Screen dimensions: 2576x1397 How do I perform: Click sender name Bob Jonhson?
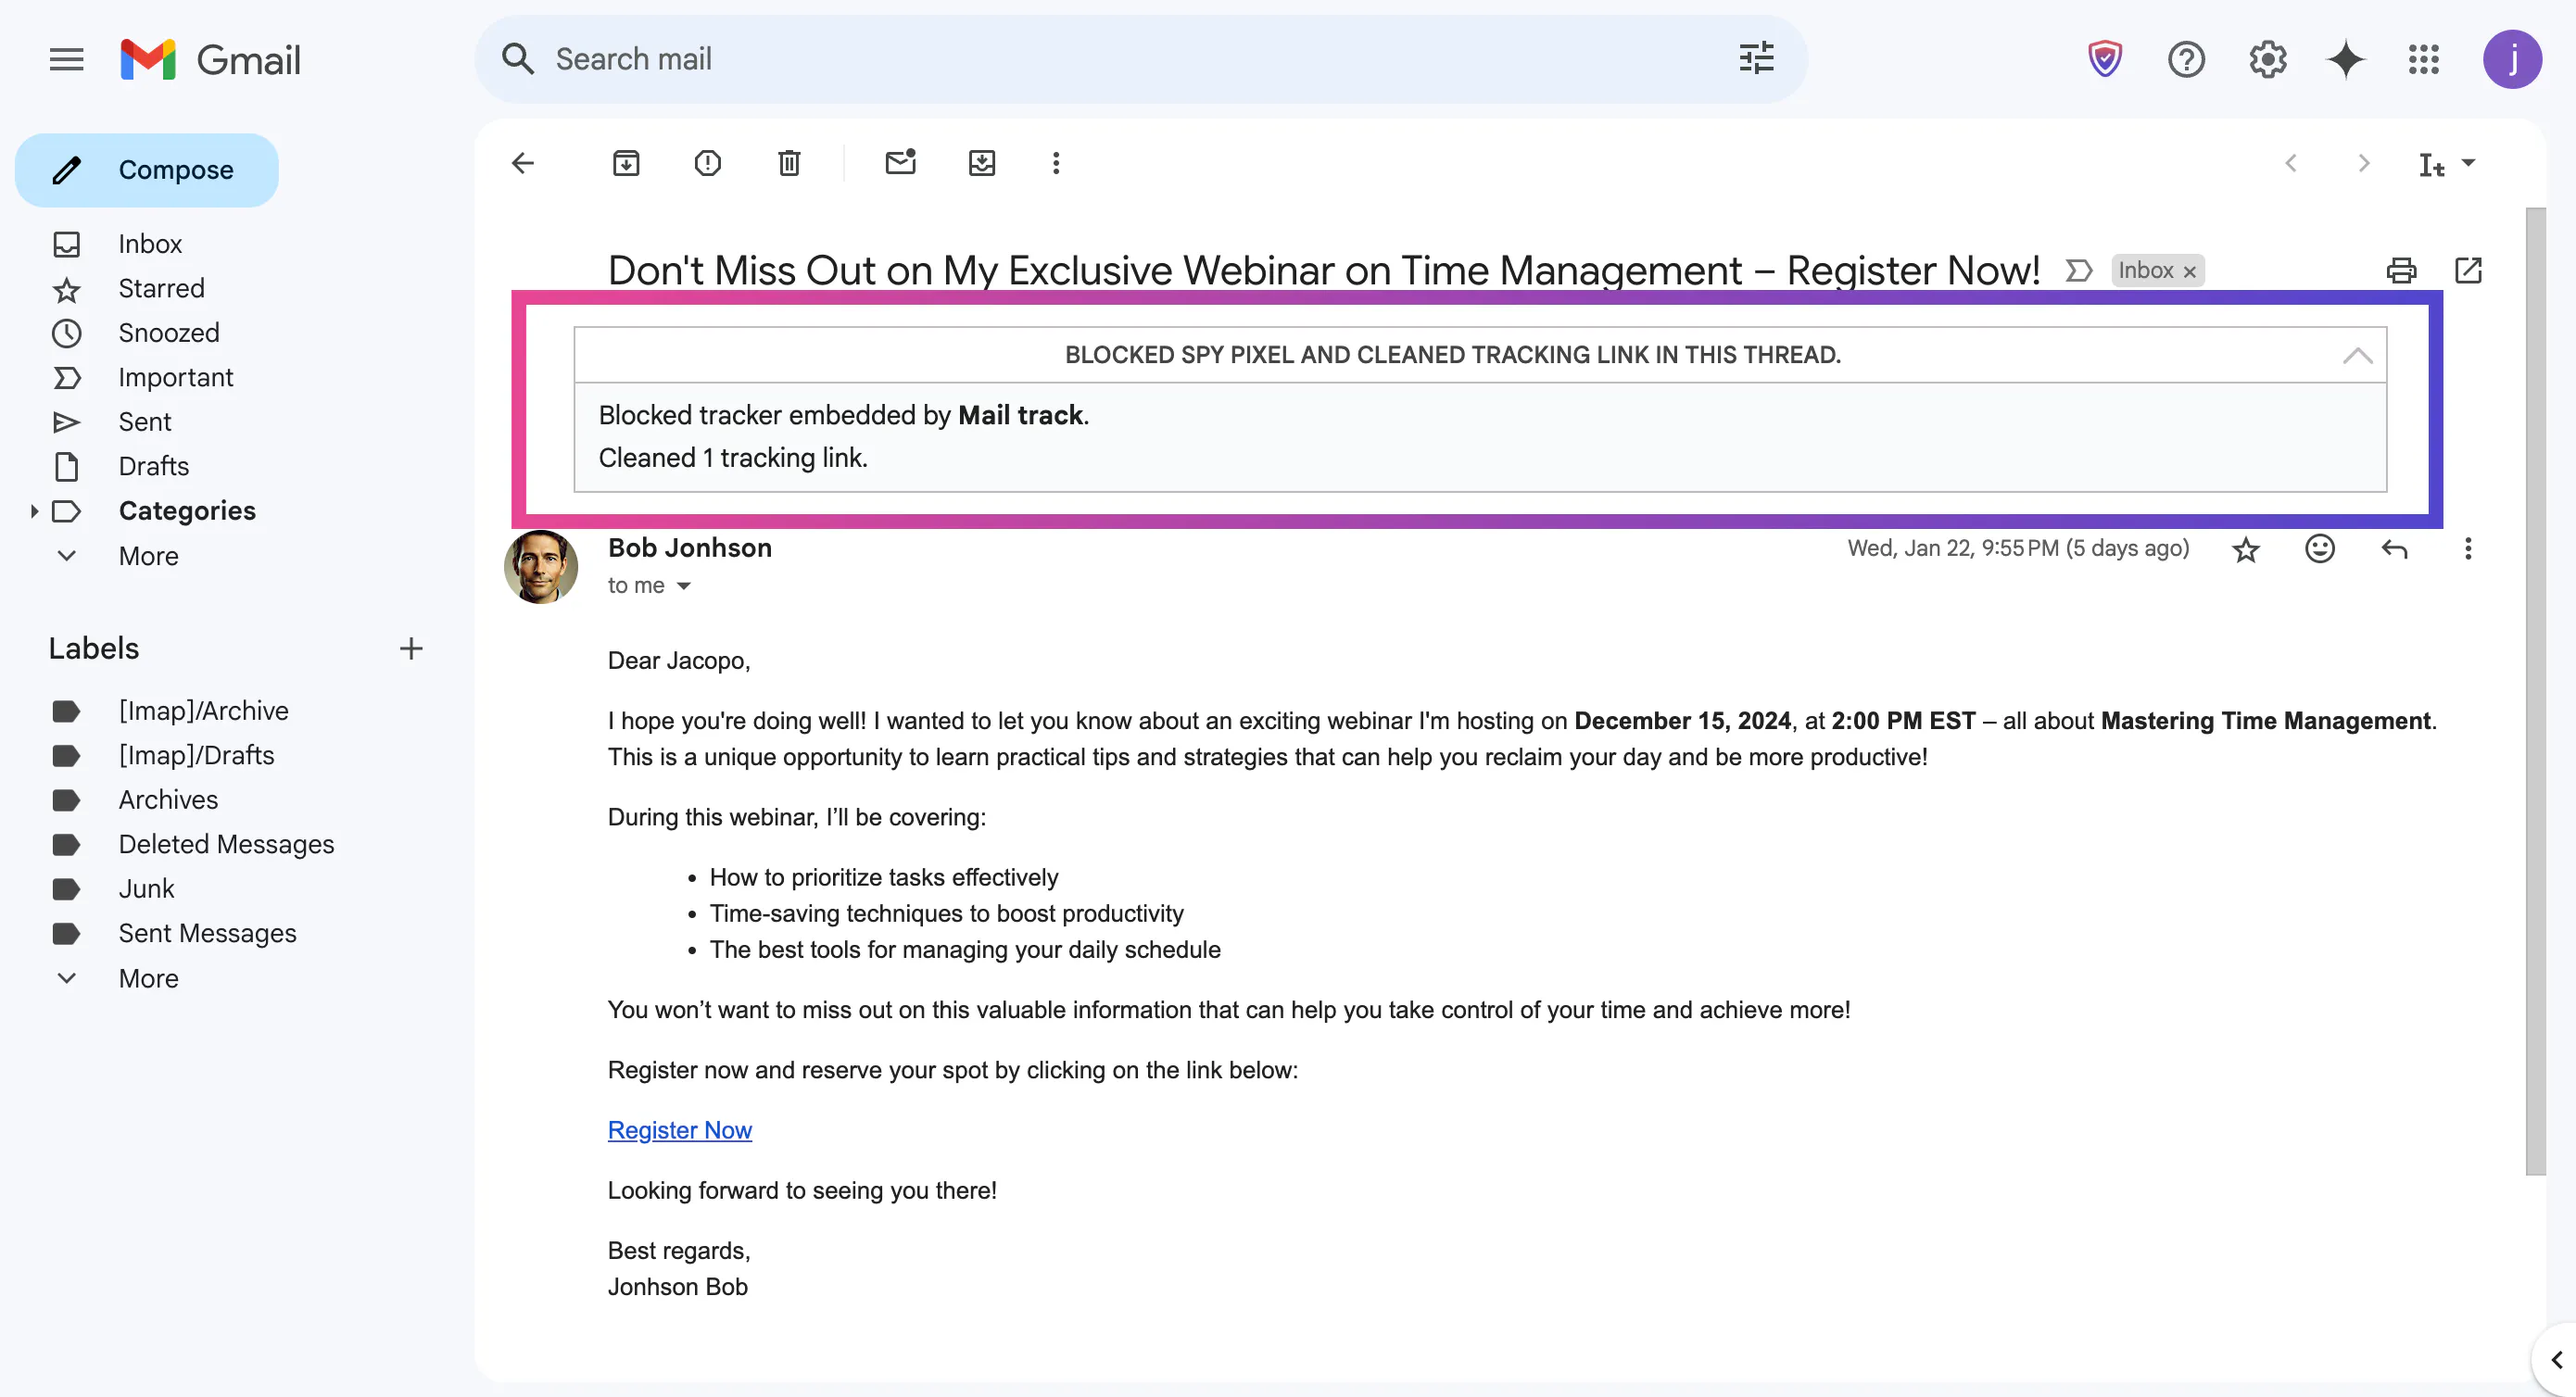(x=689, y=548)
